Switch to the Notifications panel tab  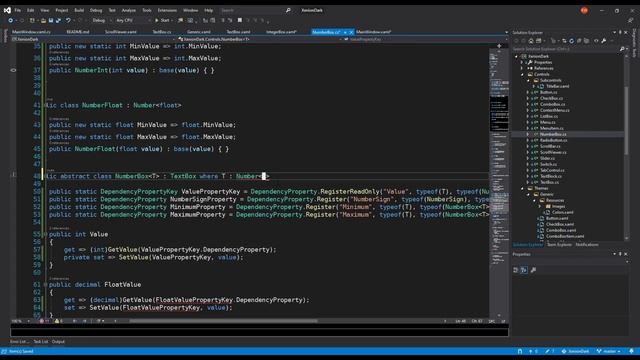coord(587,245)
